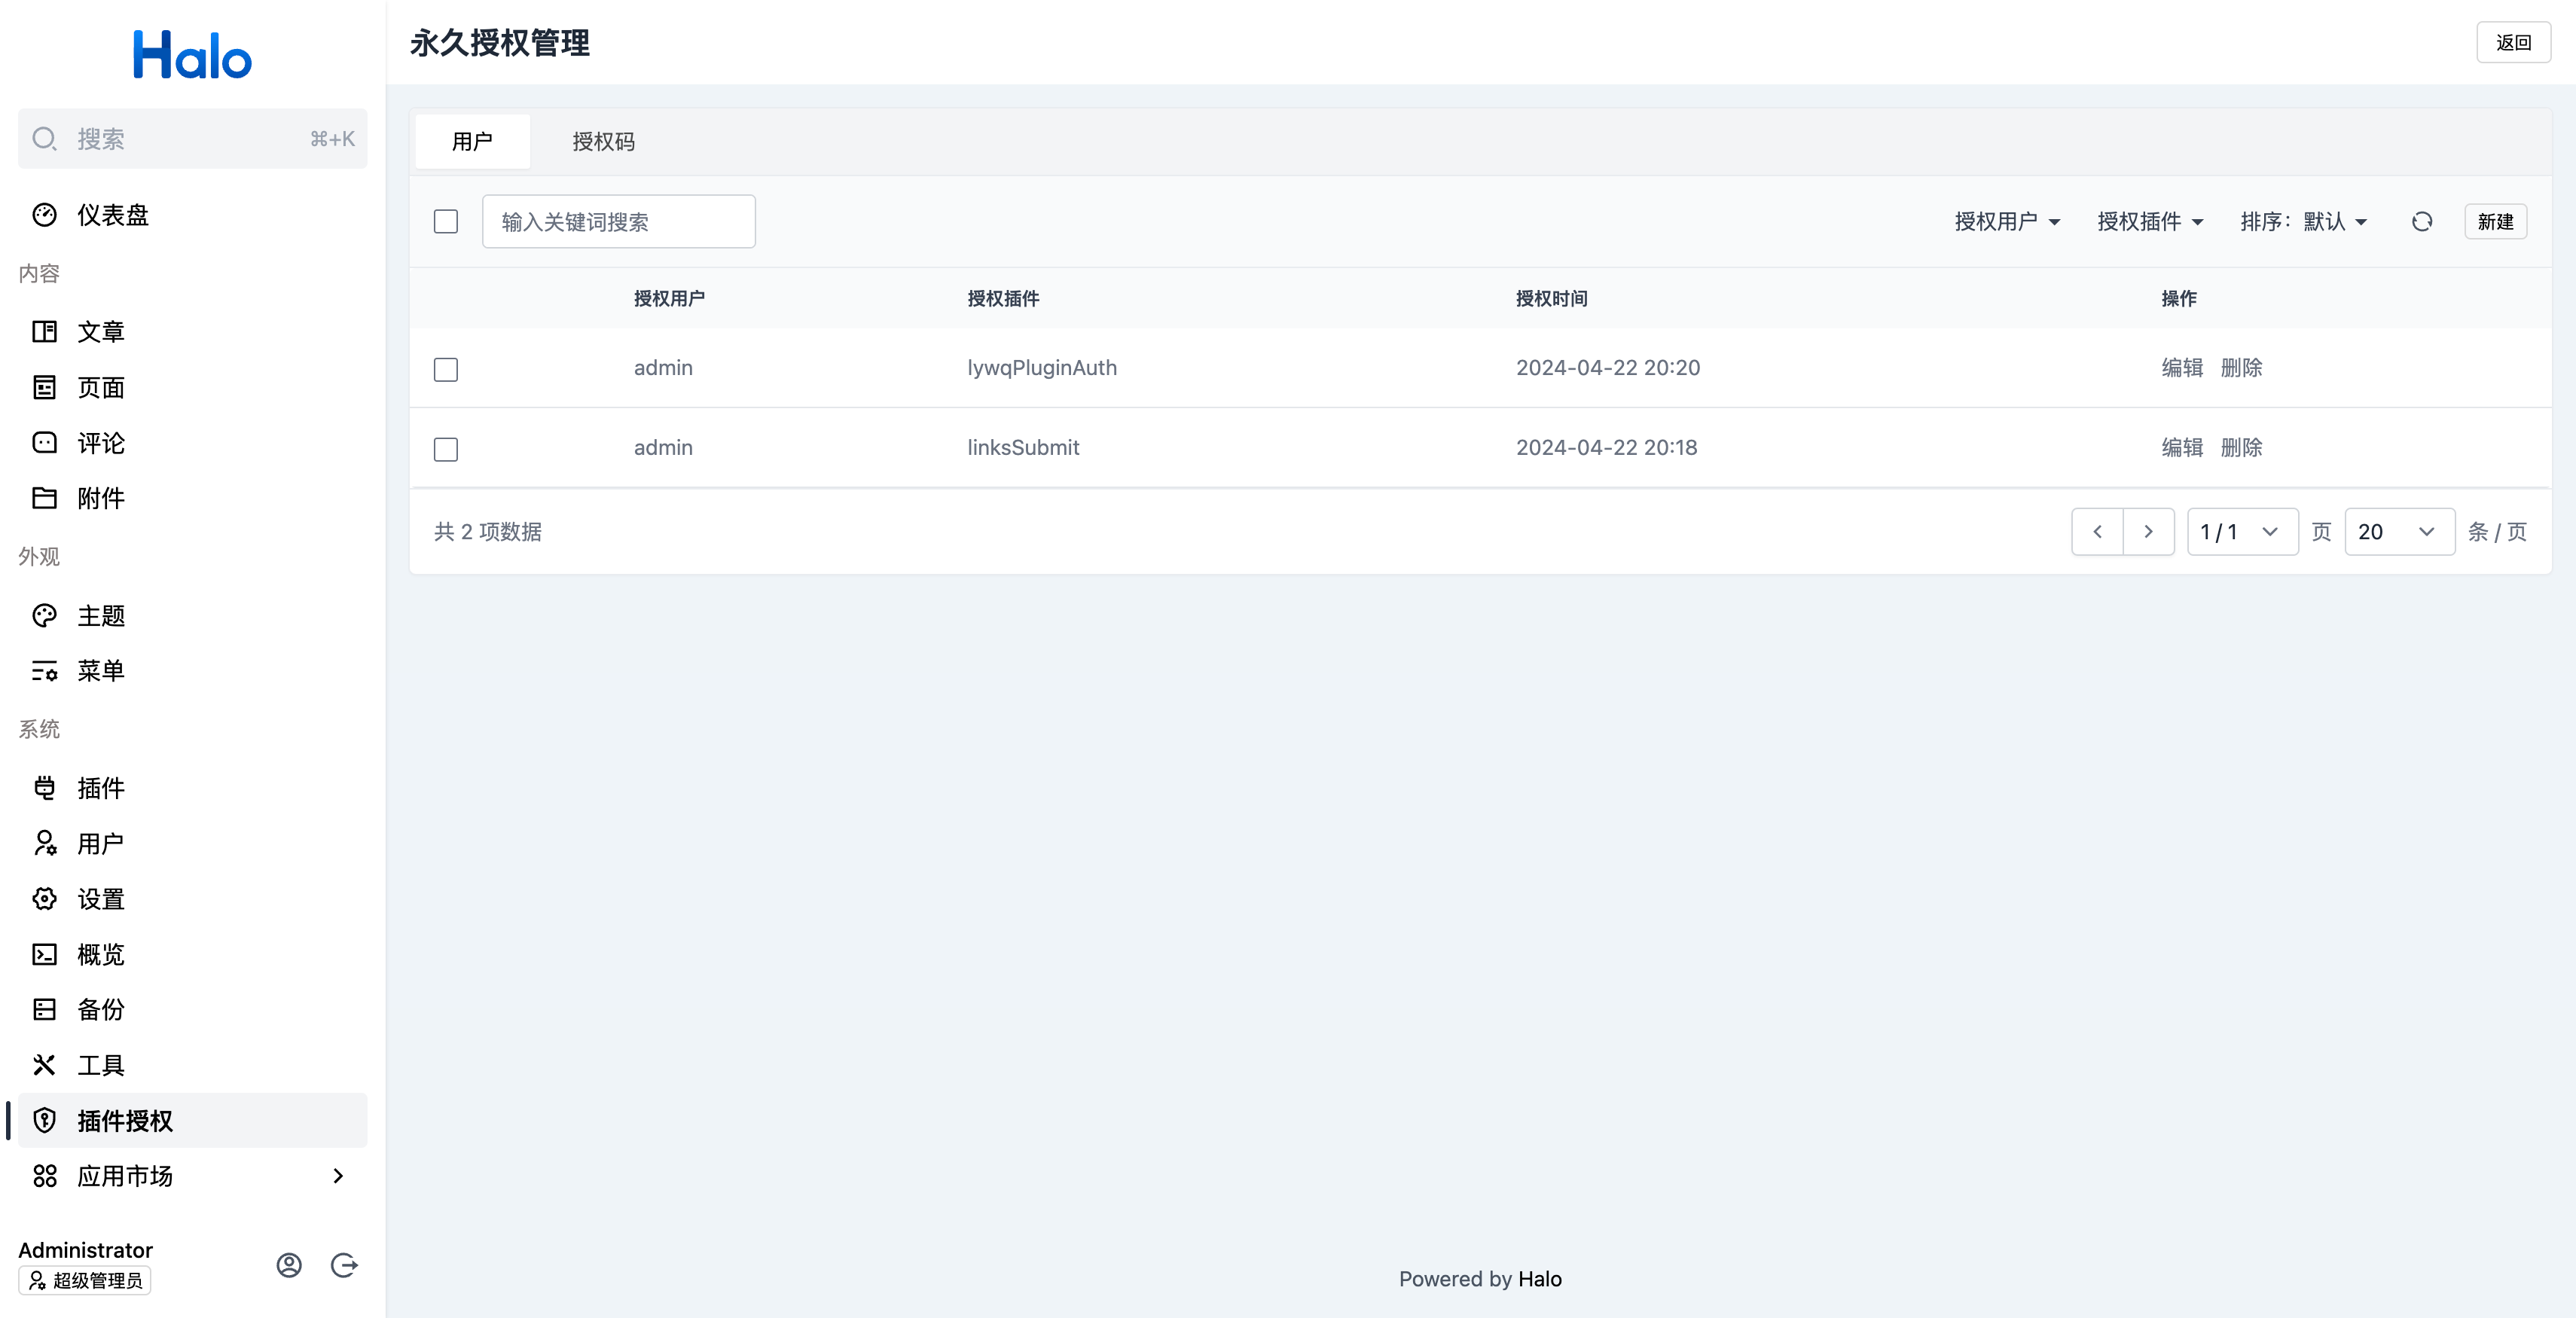Click 删除 for lywqPluginAuth row
The width and height of the screenshot is (2576, 1318).
[x=2241, y=368]
